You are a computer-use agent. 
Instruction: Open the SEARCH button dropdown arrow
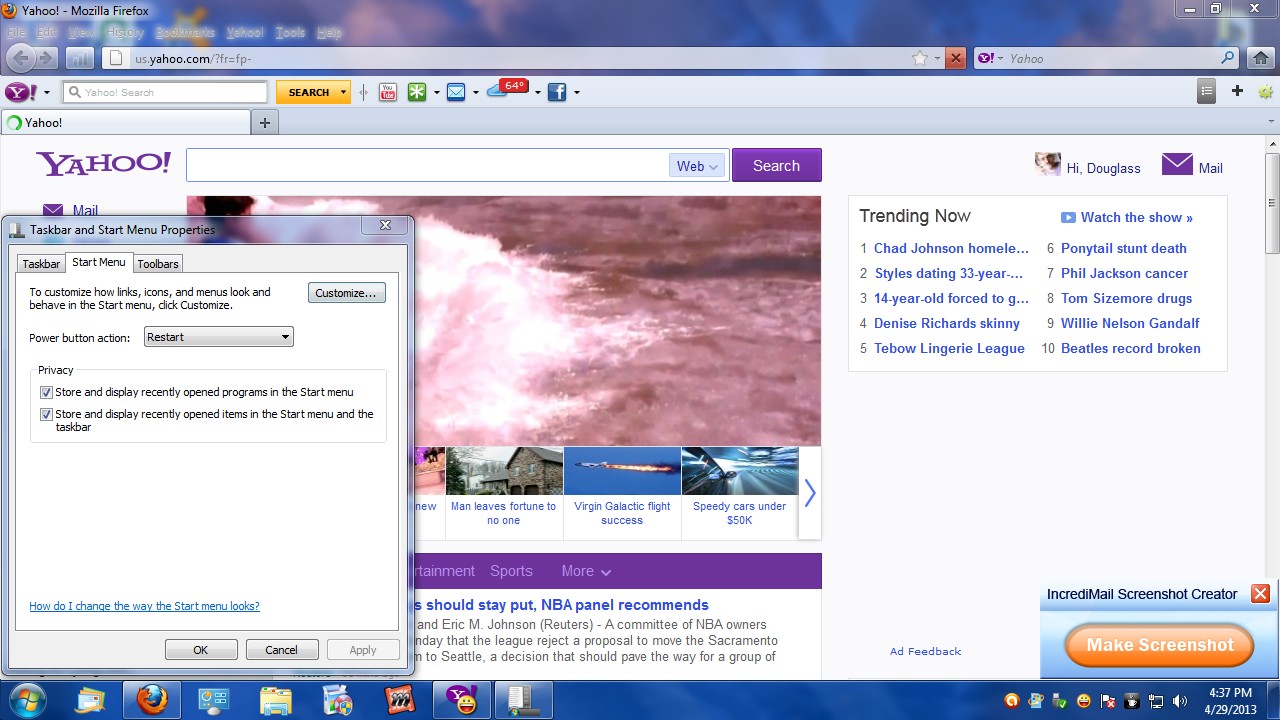tap(344, 92)
